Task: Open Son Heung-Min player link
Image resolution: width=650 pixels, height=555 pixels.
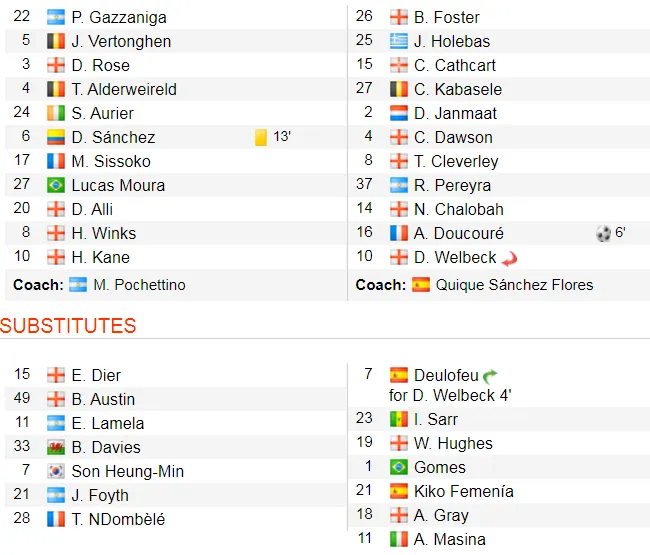Action: [x=128, y=471]
